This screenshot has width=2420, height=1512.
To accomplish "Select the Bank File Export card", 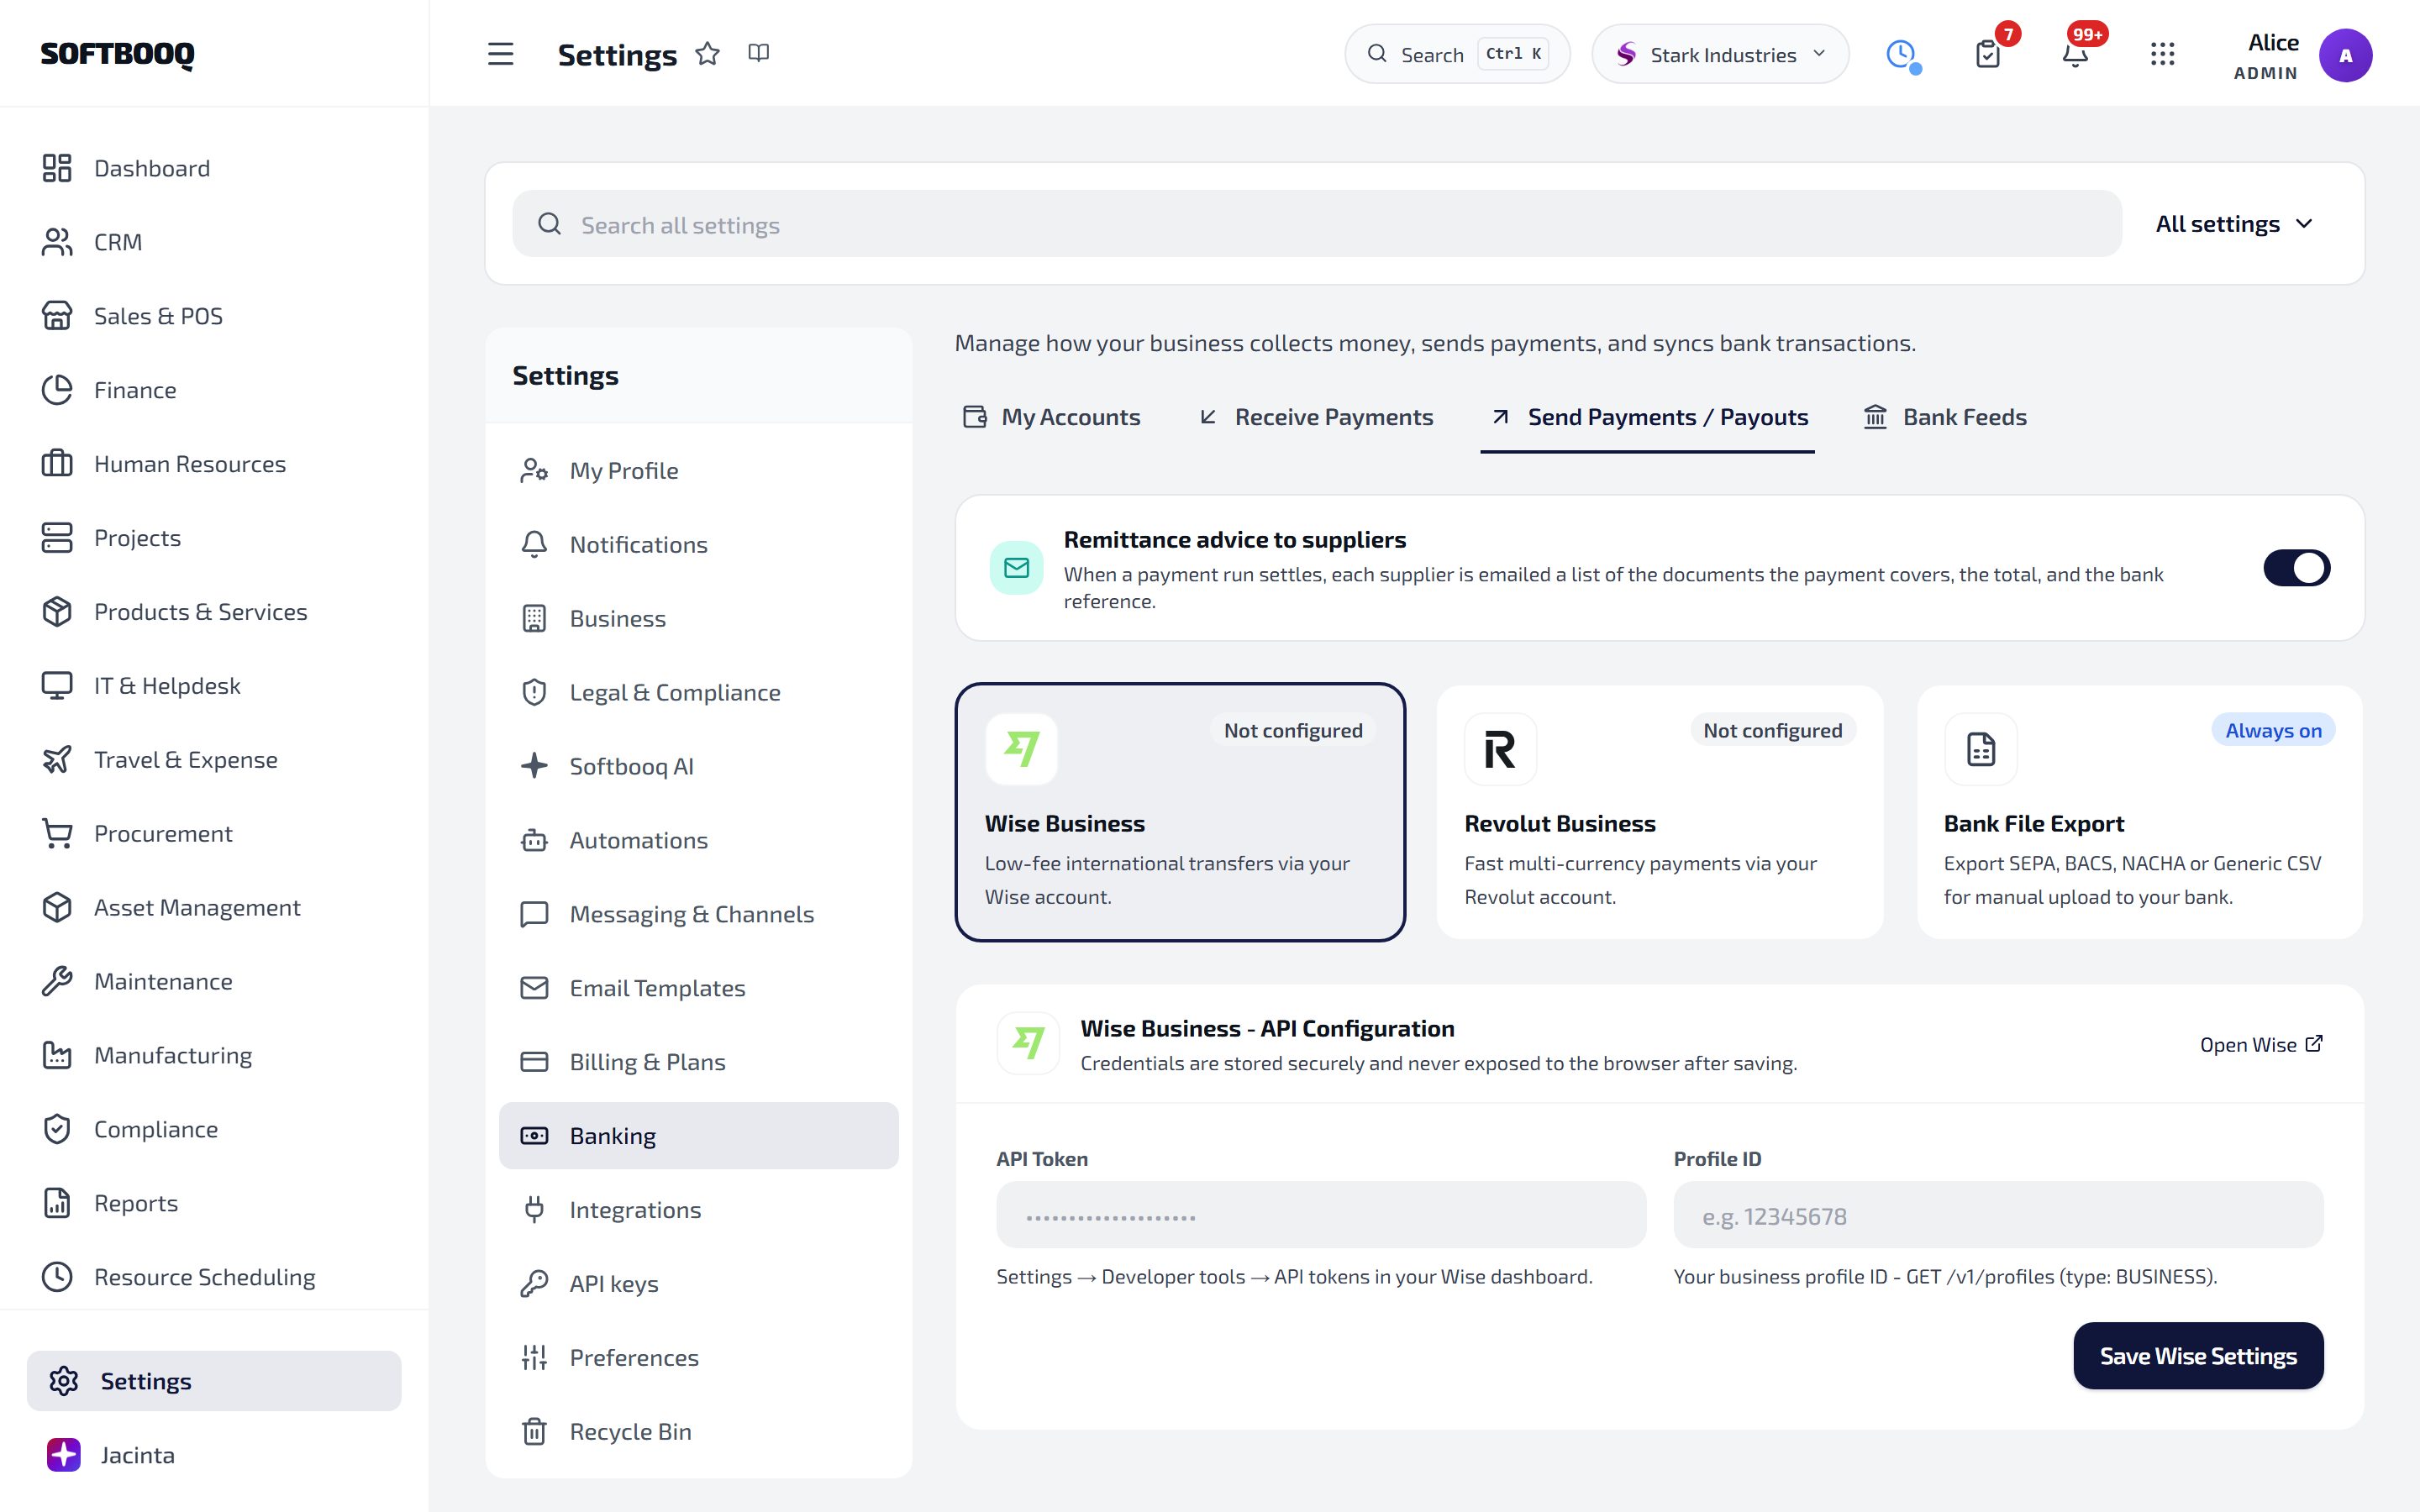I will tap(2139, 812).
